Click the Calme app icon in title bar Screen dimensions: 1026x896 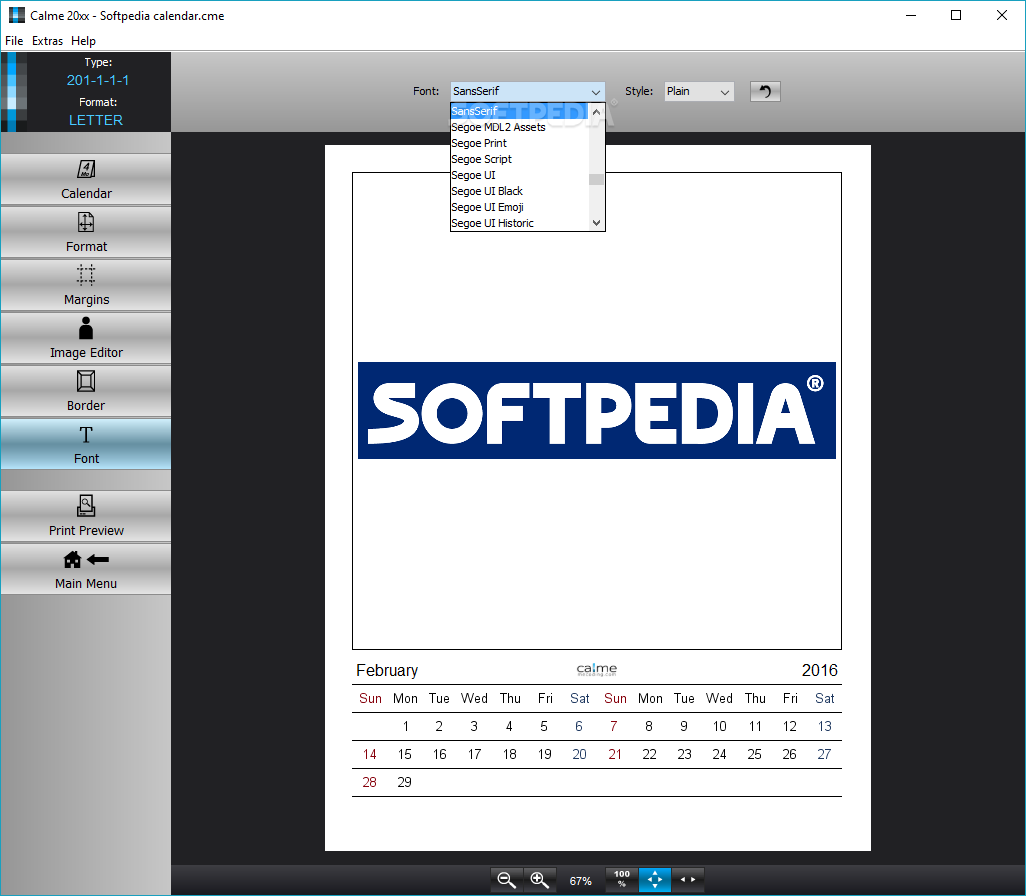point(16,15)
